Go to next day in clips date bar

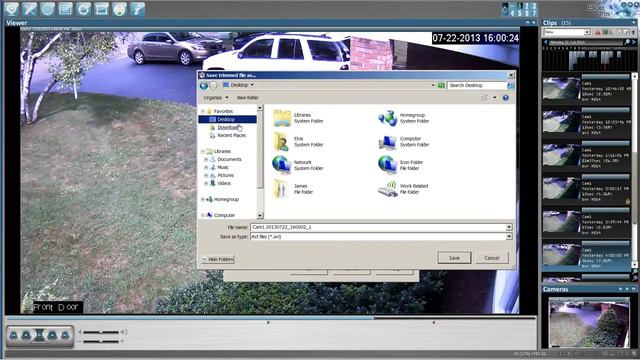[634, 42]
